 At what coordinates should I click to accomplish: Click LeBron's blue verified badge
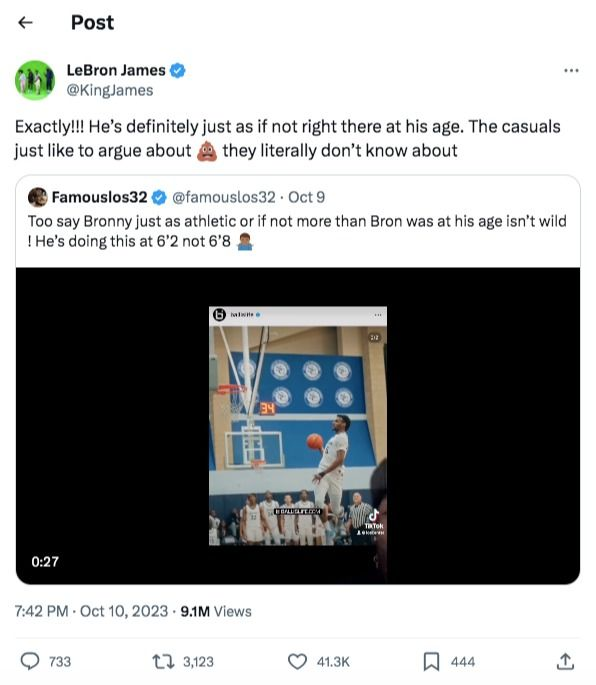coord(177,70)
